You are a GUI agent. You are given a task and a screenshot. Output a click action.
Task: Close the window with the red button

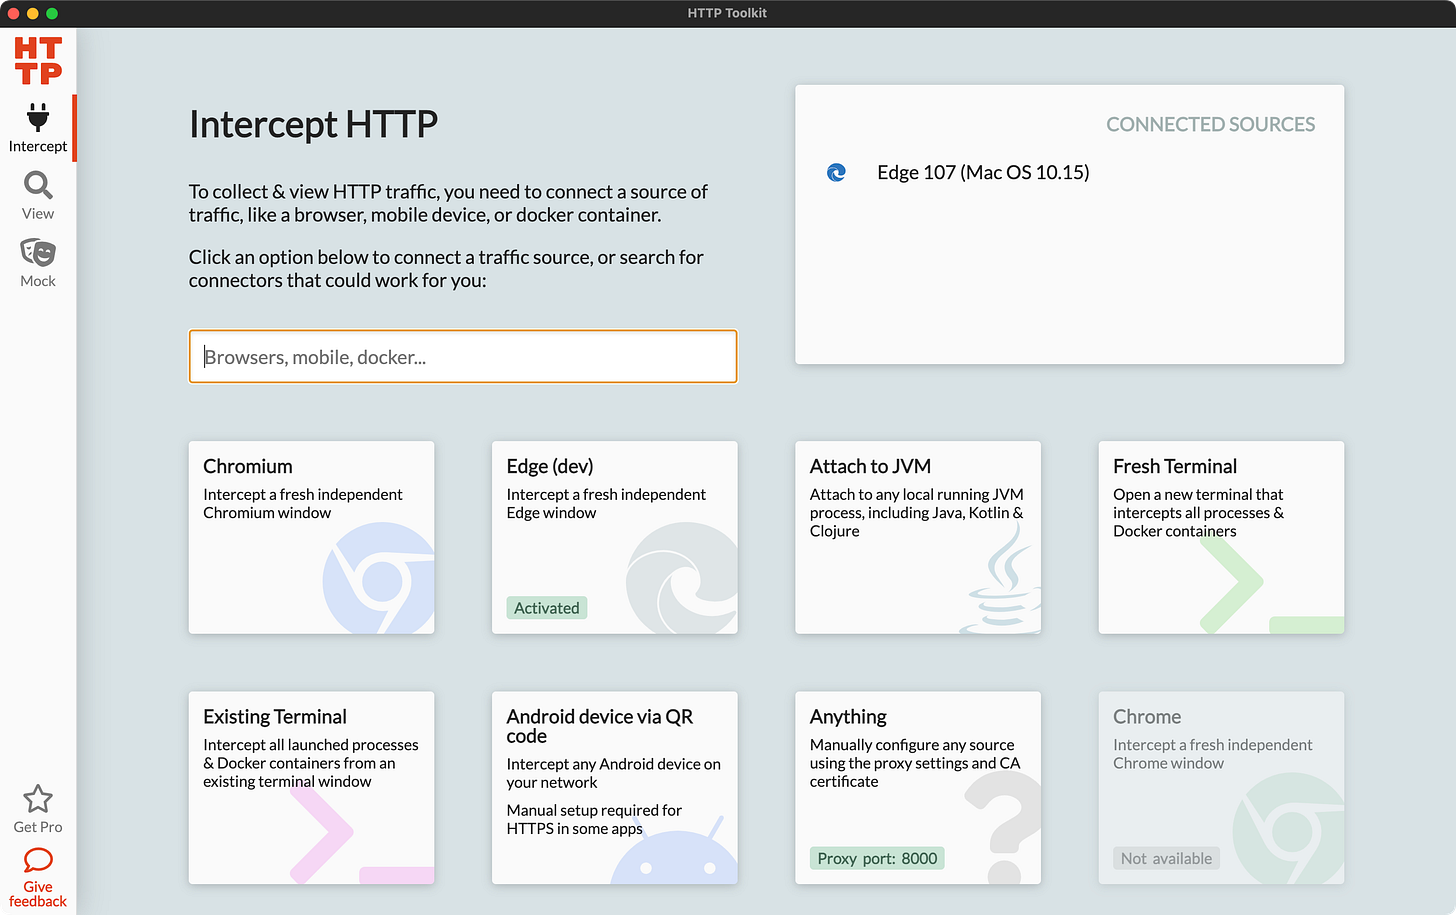tap(13, 13)
